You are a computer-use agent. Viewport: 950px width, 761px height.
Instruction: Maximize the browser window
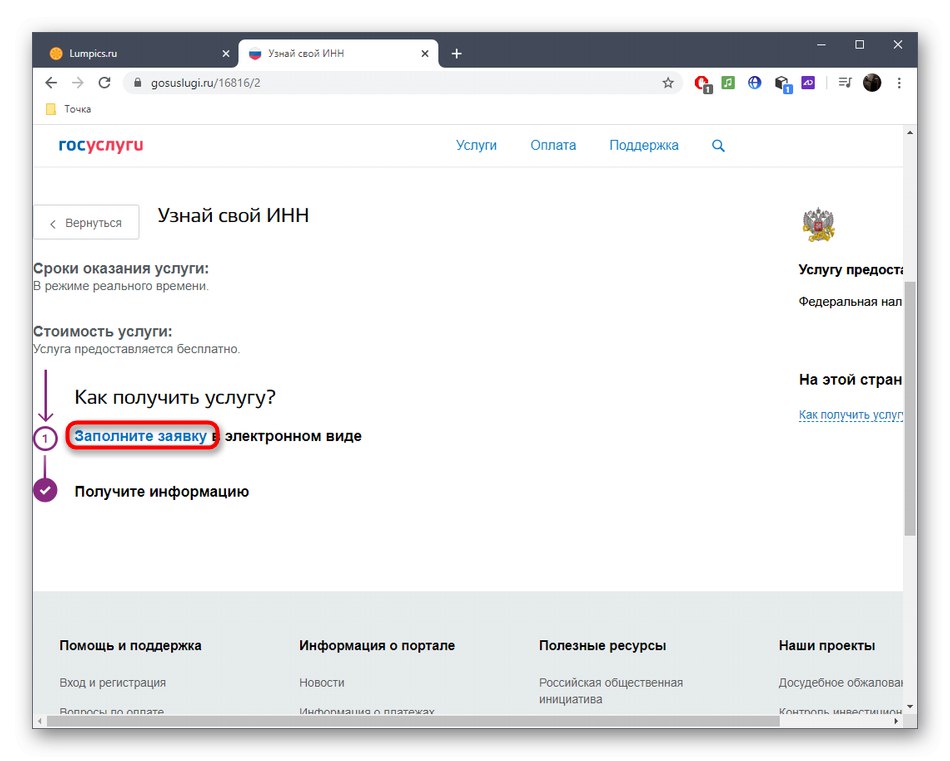pyautogui.click(x=859, y=45)
